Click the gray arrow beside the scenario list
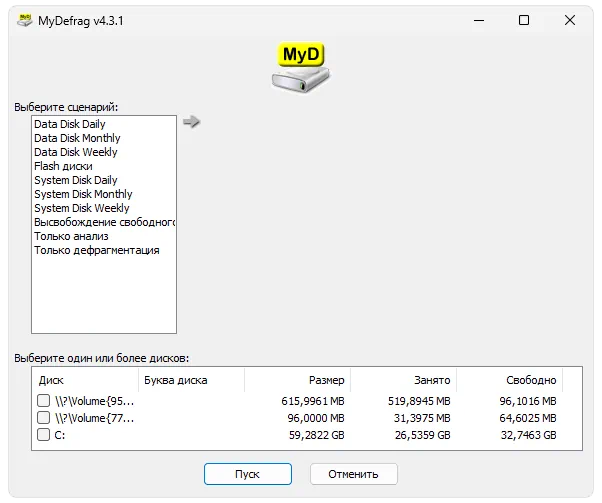Screen dimensions: 602x503 coord(191,122)
